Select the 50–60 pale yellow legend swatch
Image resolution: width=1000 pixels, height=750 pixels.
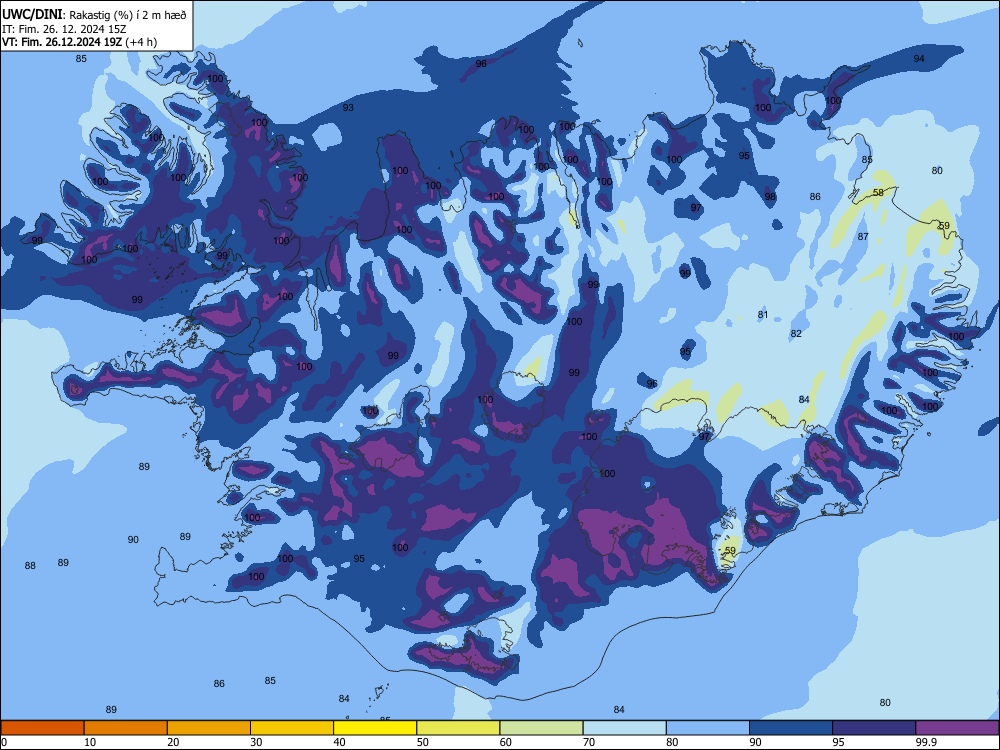click(458, 728)
